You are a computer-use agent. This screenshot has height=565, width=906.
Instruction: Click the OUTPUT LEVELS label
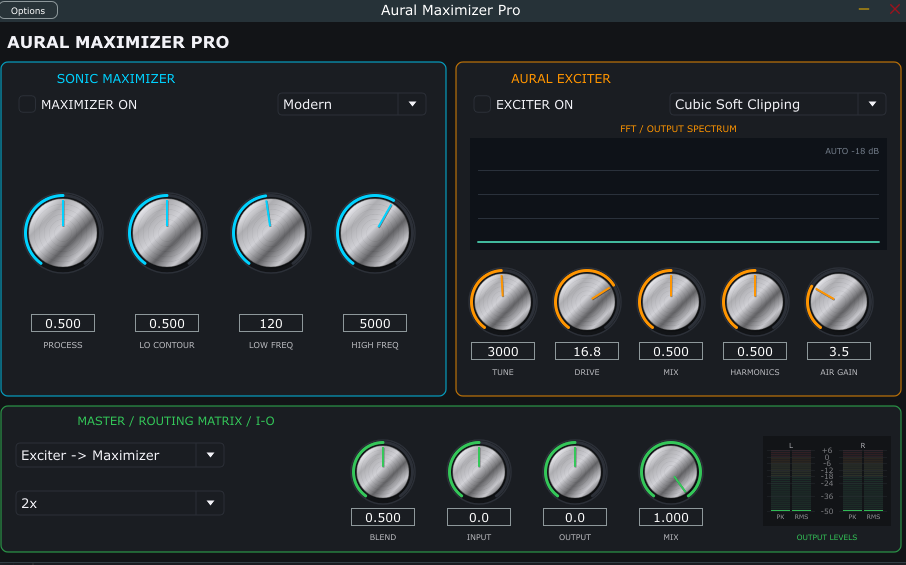coord(827,537)
